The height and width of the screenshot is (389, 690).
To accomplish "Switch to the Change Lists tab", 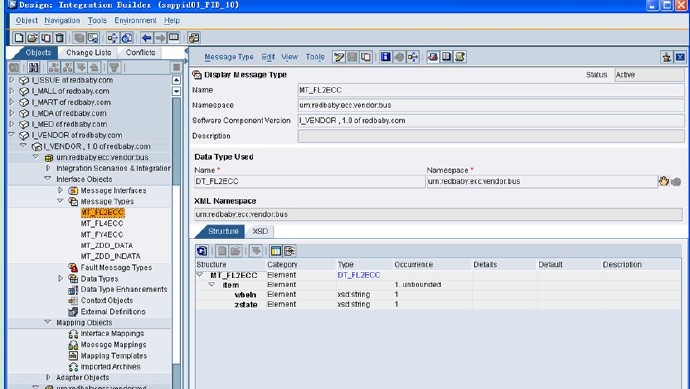I will [x=88, y=52].
